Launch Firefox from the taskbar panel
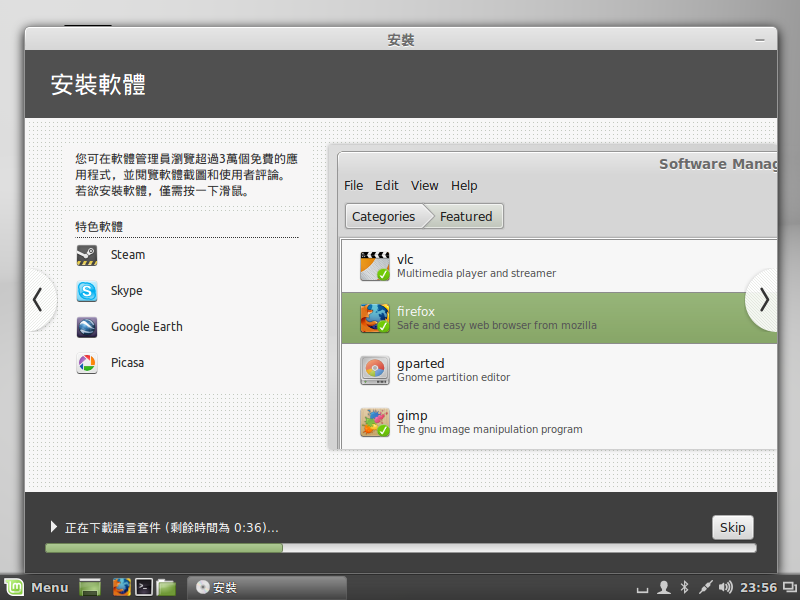The width and height of the screenshot is (800, 600). coord(122,587)
